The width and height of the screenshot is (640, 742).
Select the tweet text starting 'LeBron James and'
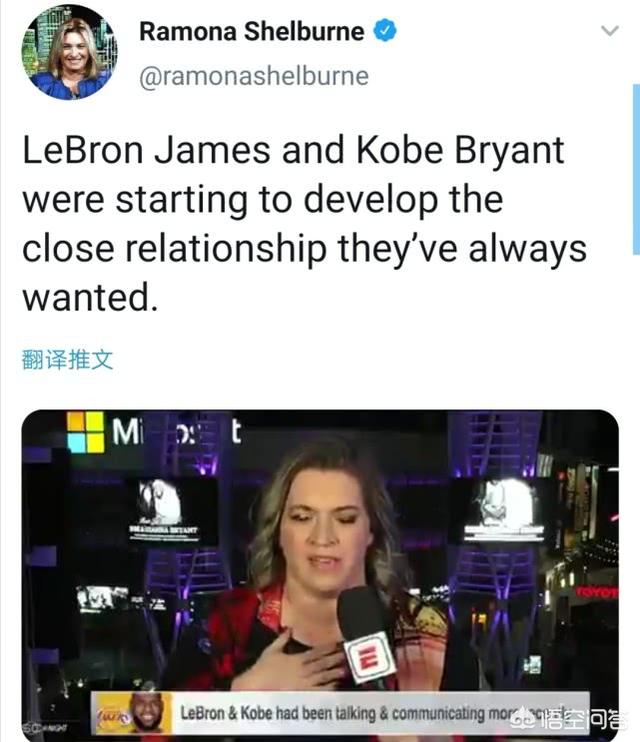click(304, 223)
